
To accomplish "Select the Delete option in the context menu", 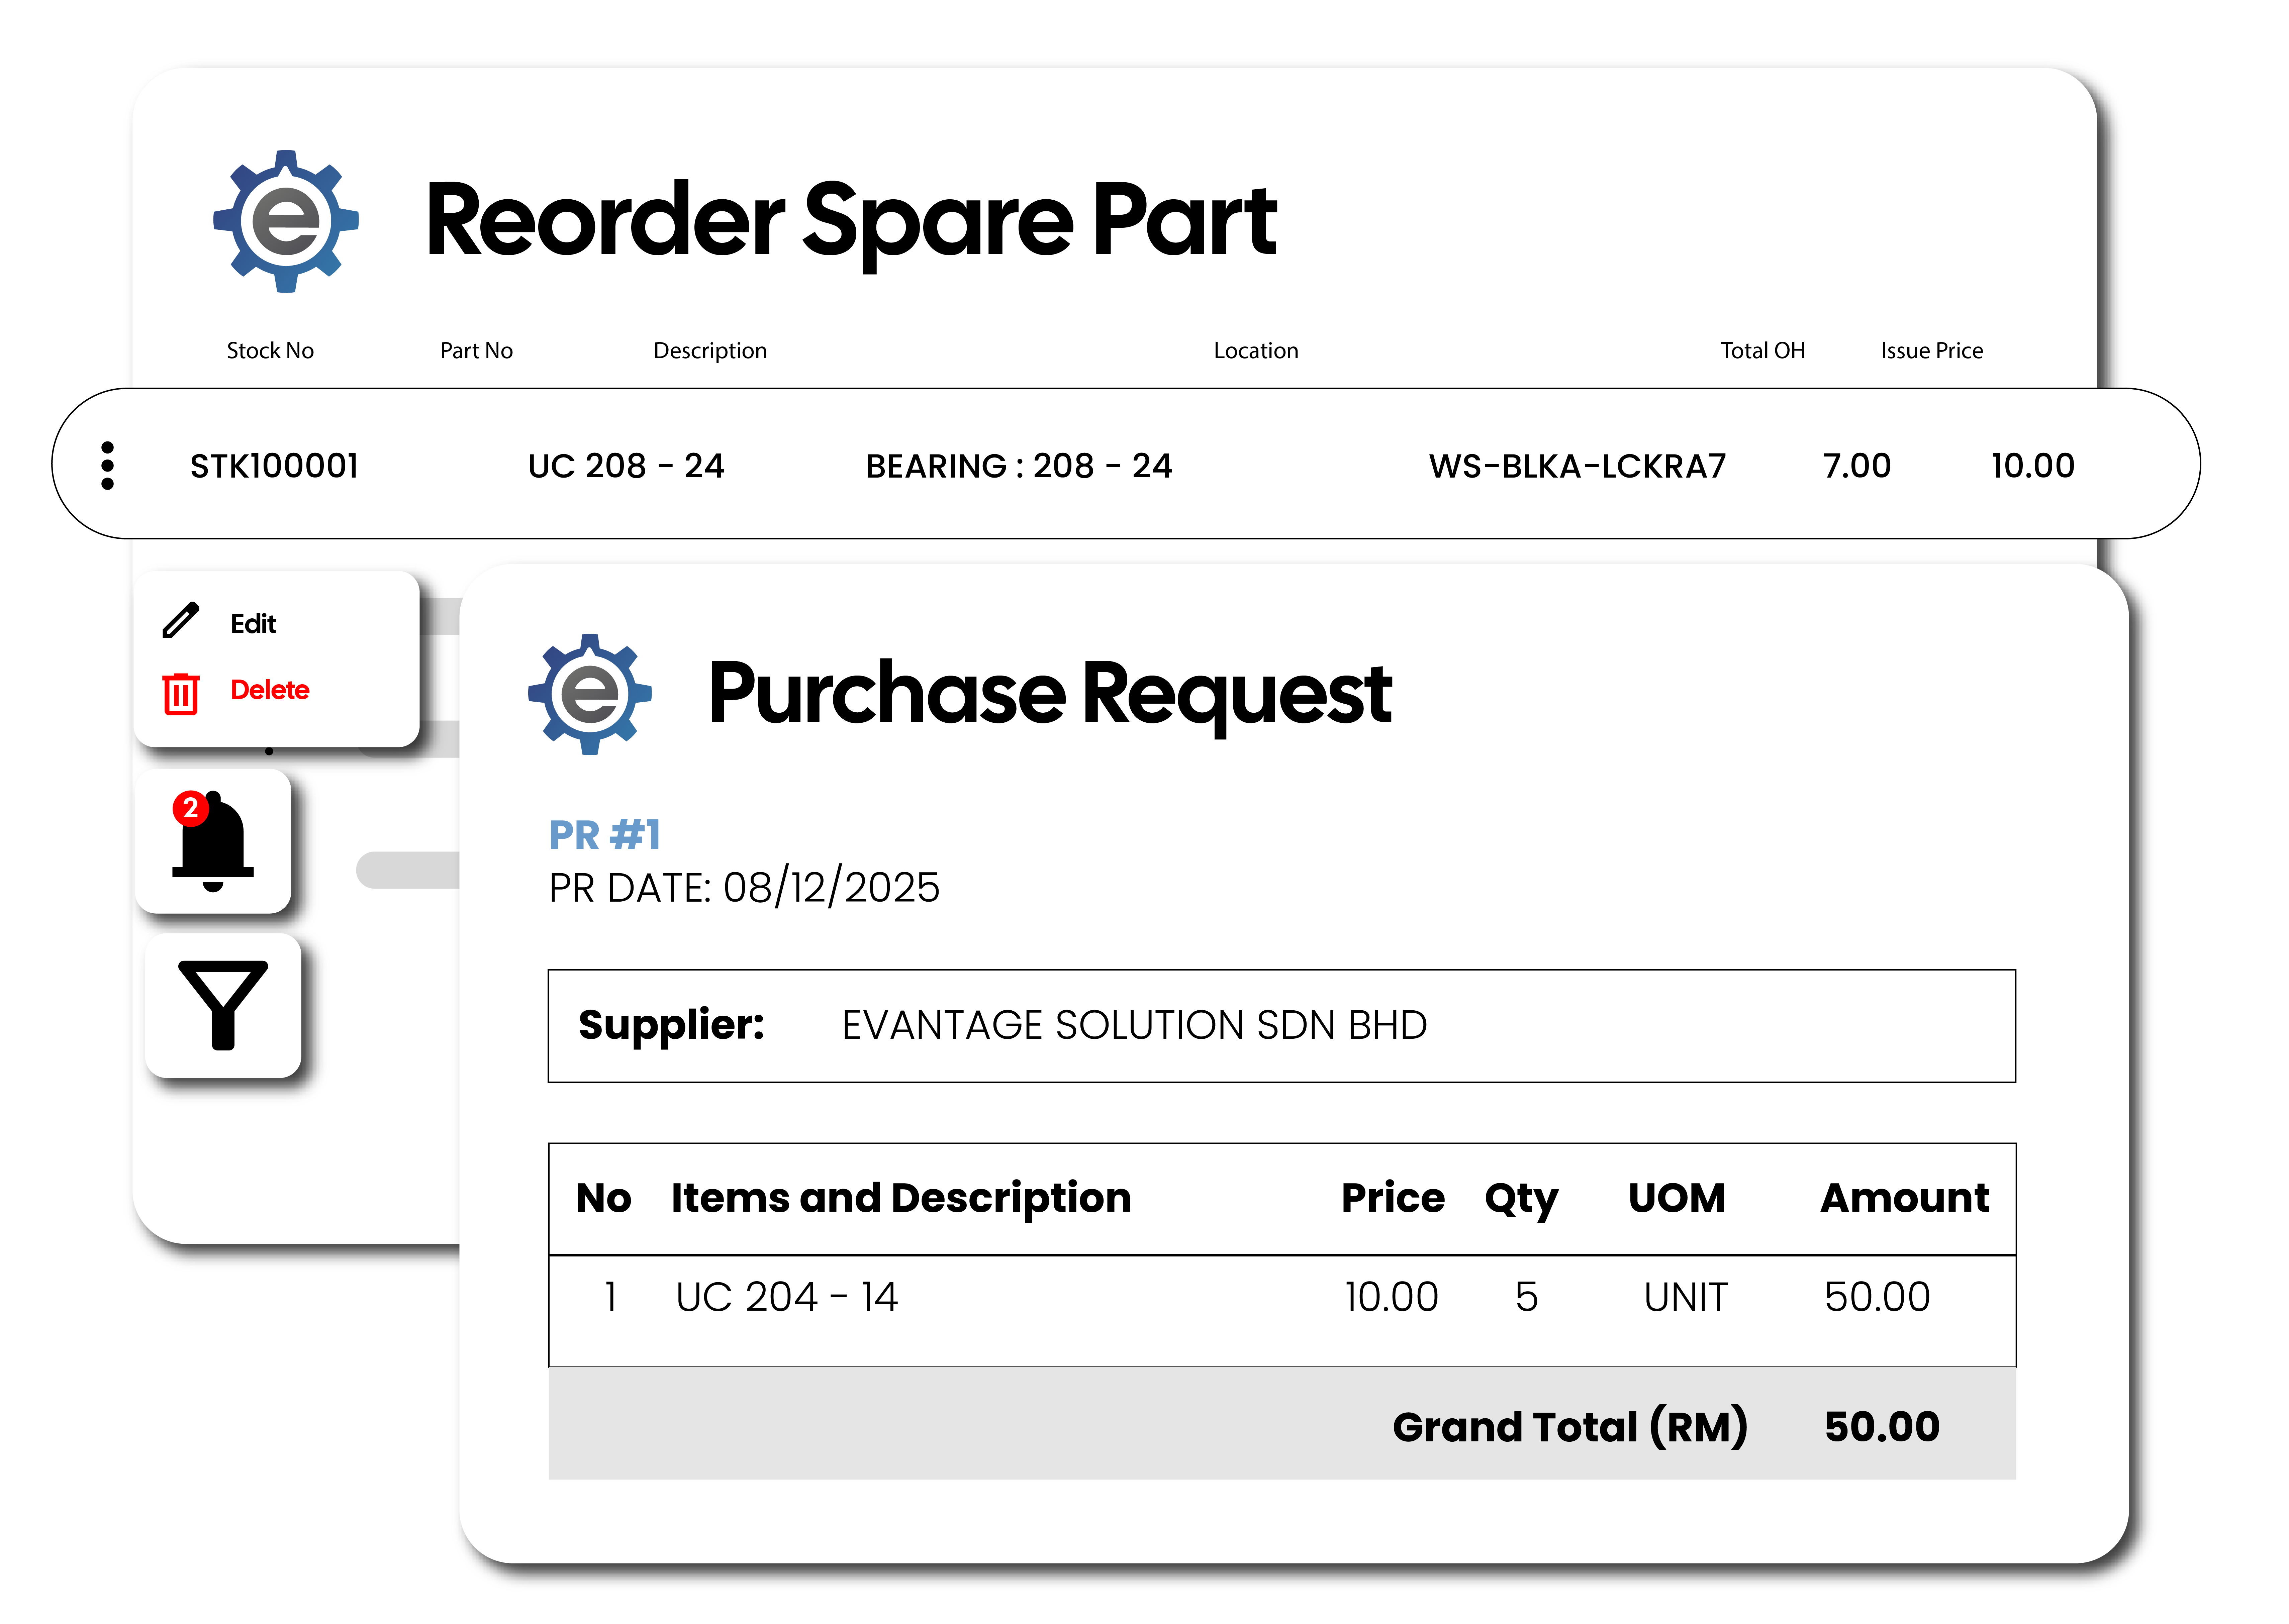I will click(x=270, y=690).
